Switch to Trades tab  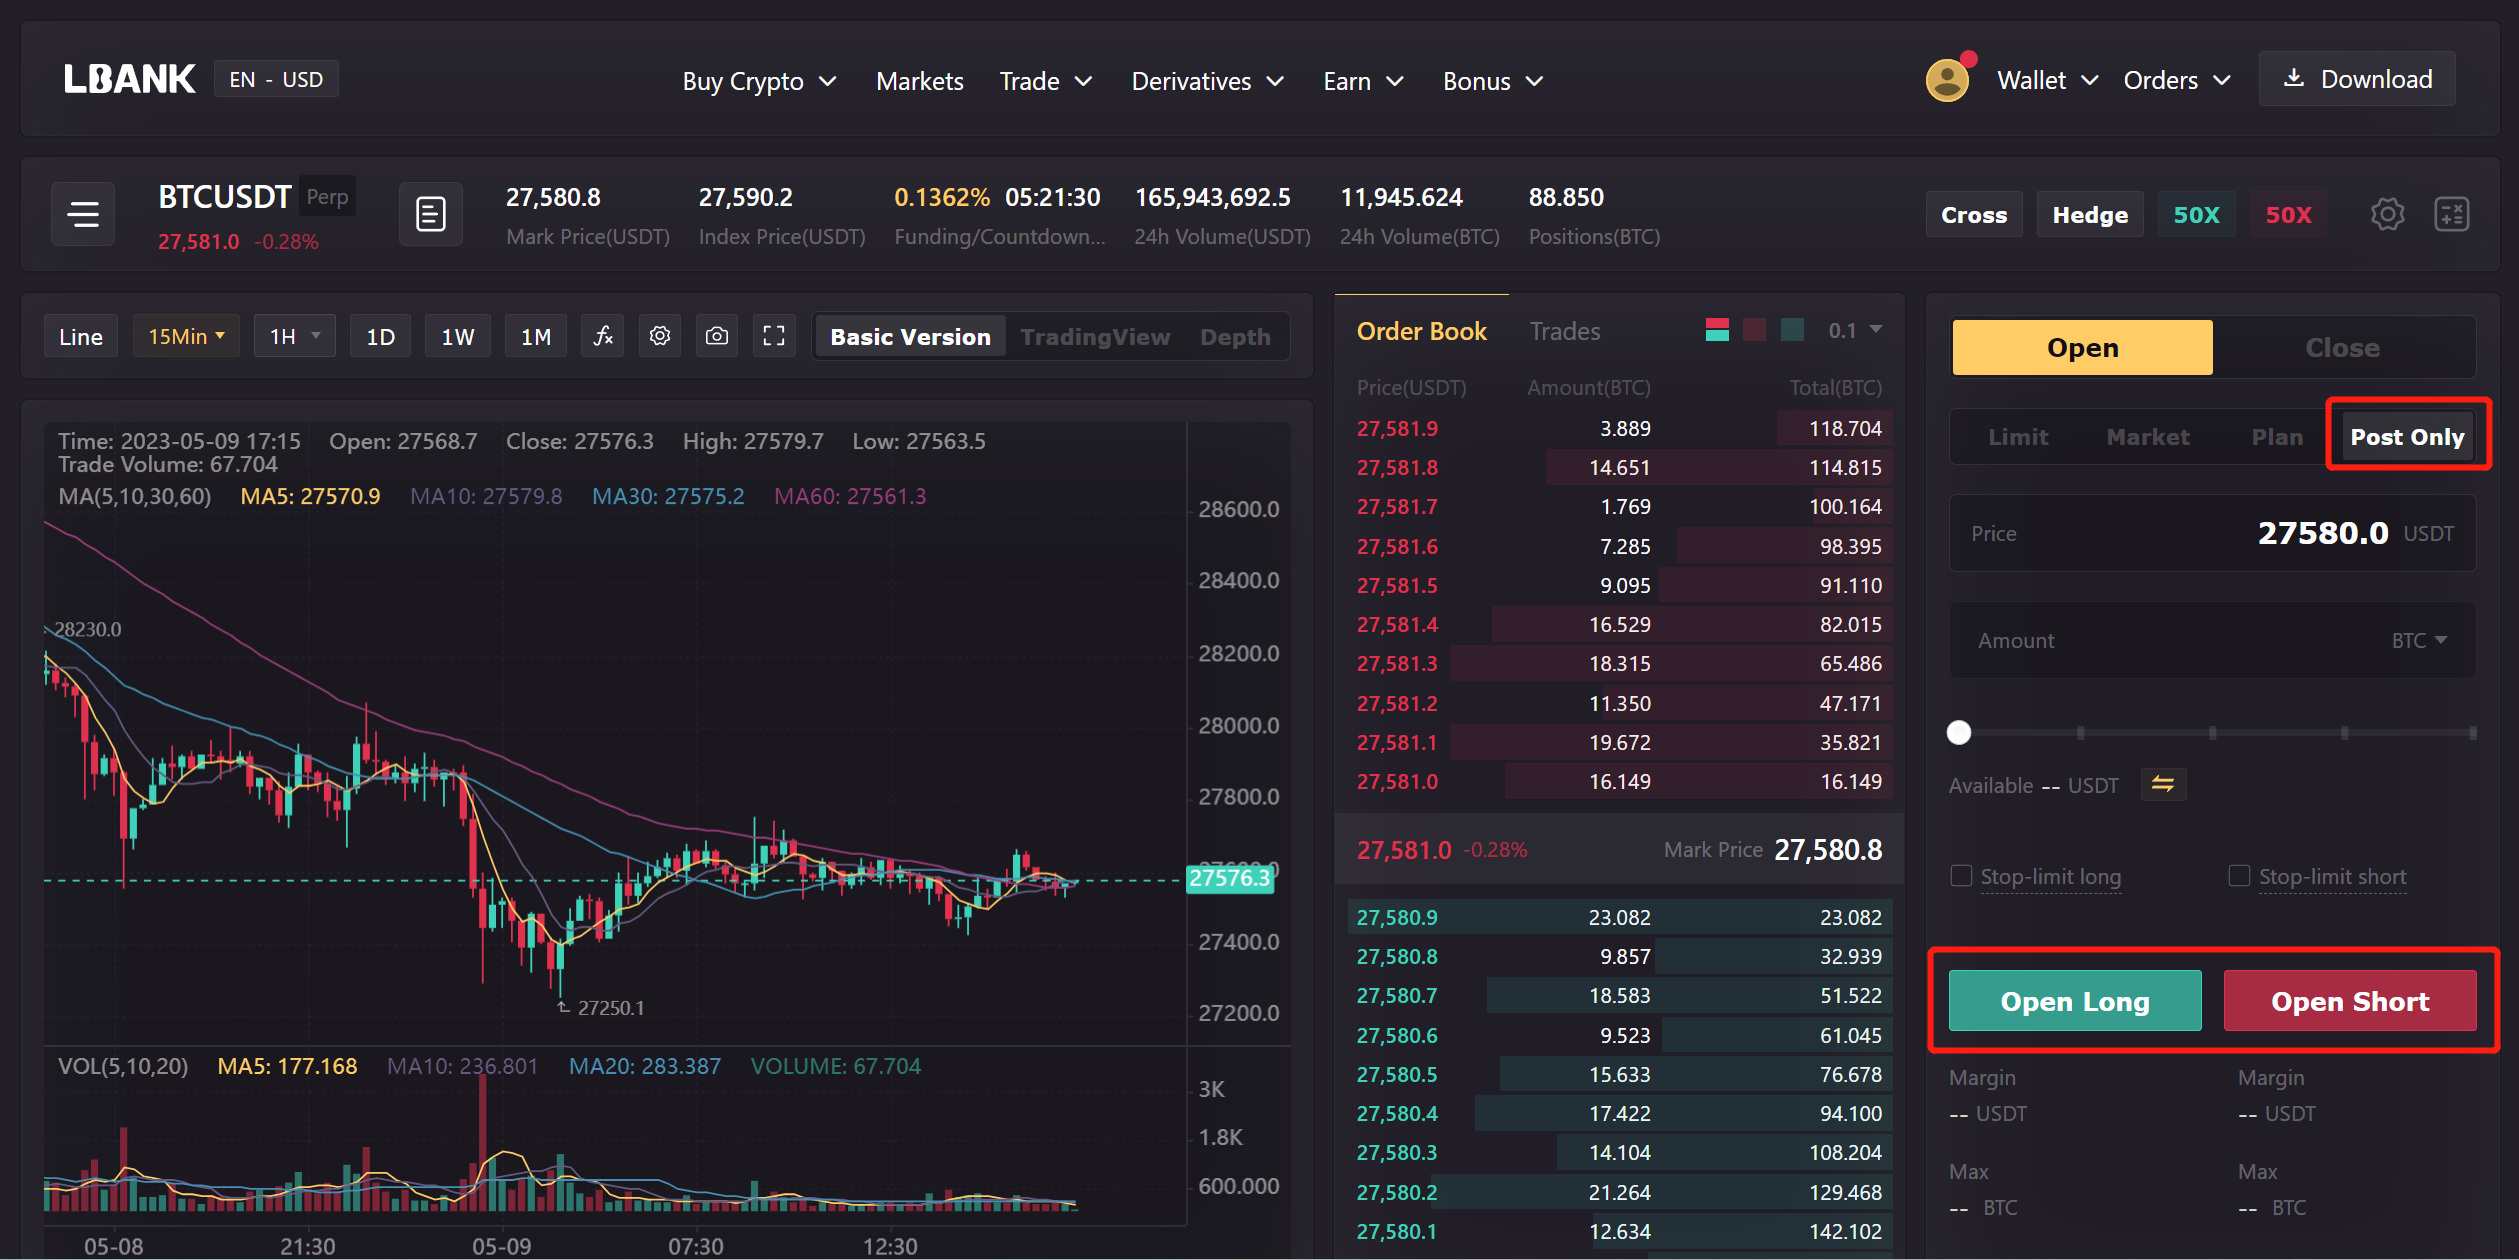(1564, 331)
